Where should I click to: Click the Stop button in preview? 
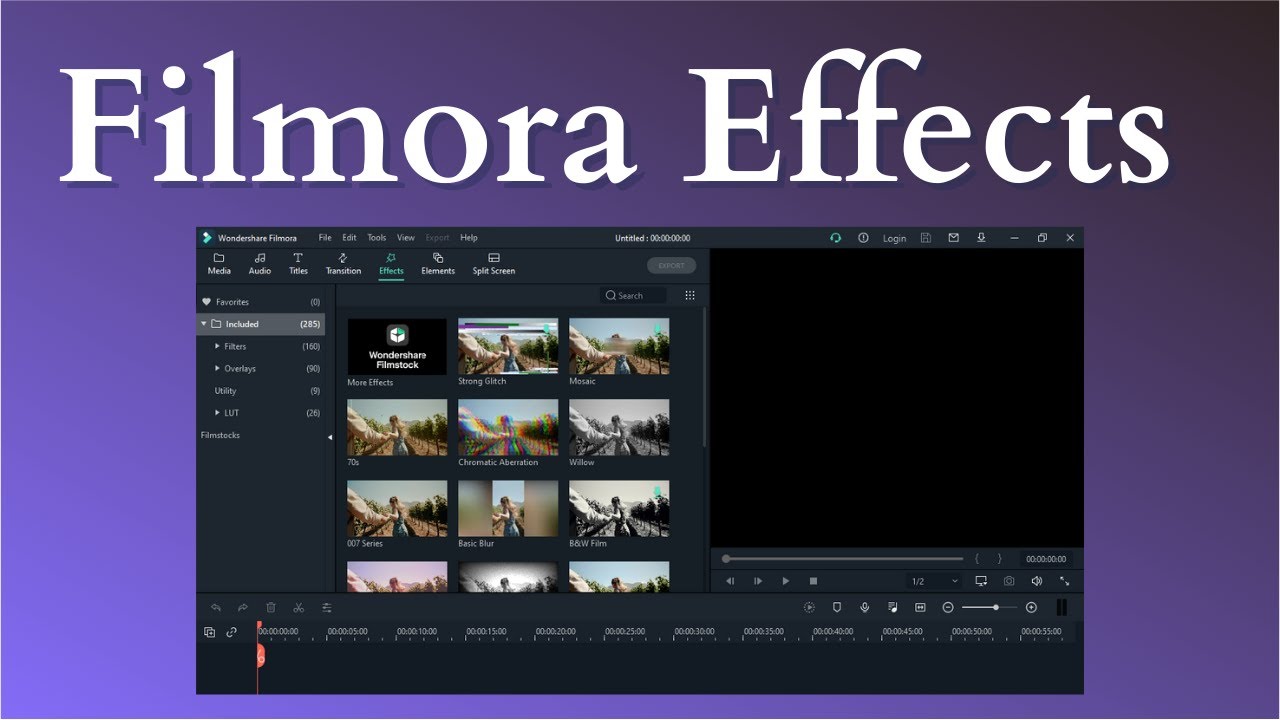[813, 581]
